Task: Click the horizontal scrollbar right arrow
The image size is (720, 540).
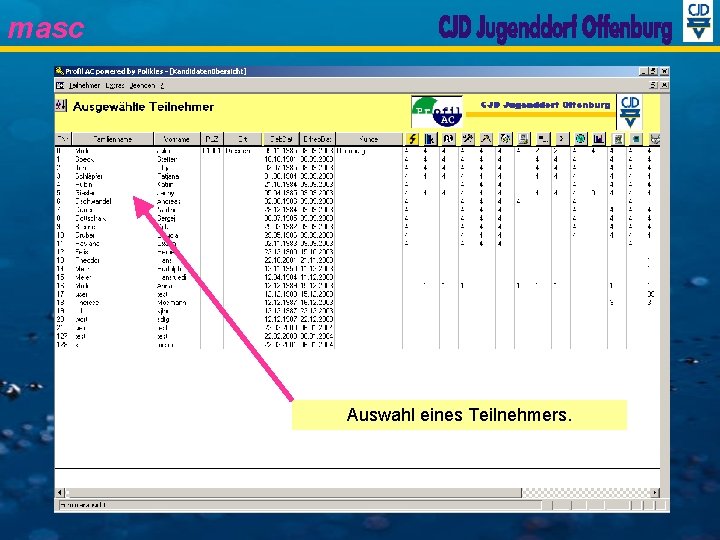Action: [x=655, y=493]
